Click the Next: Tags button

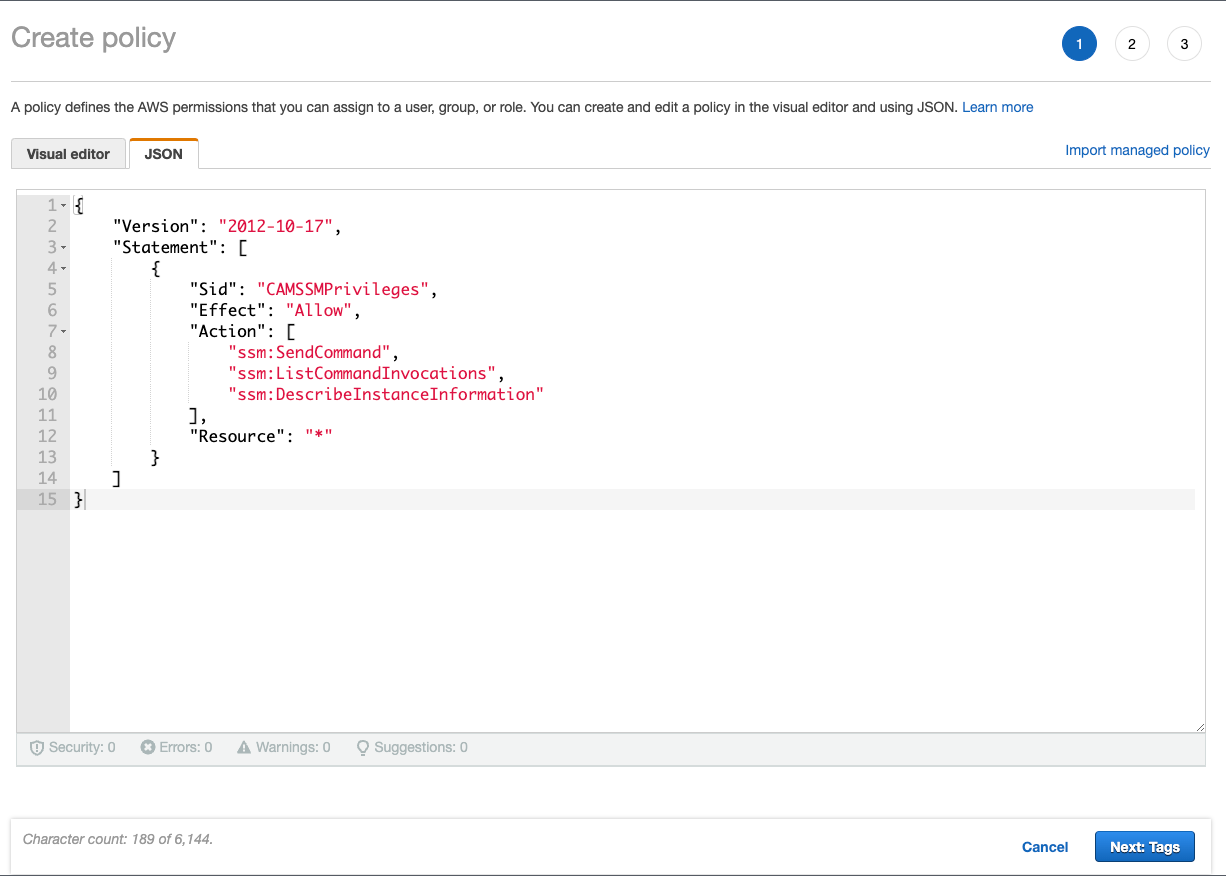click(x=1145, y=847)
